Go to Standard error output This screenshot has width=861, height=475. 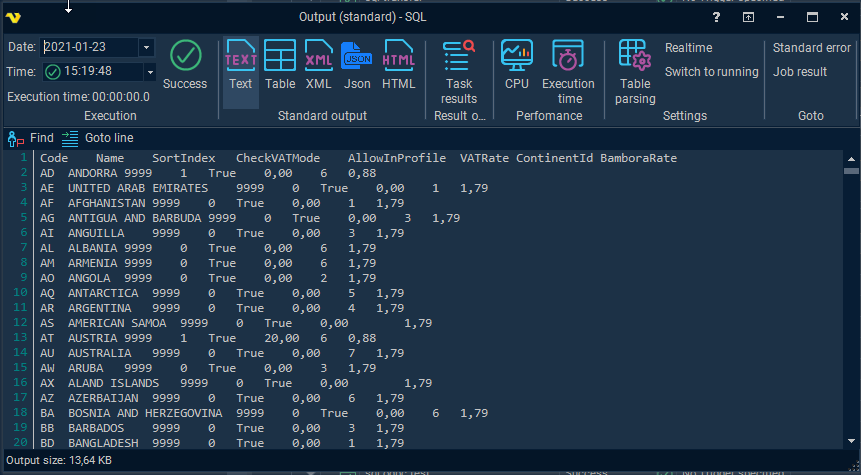pyautogui.click(x=812, y=48)
